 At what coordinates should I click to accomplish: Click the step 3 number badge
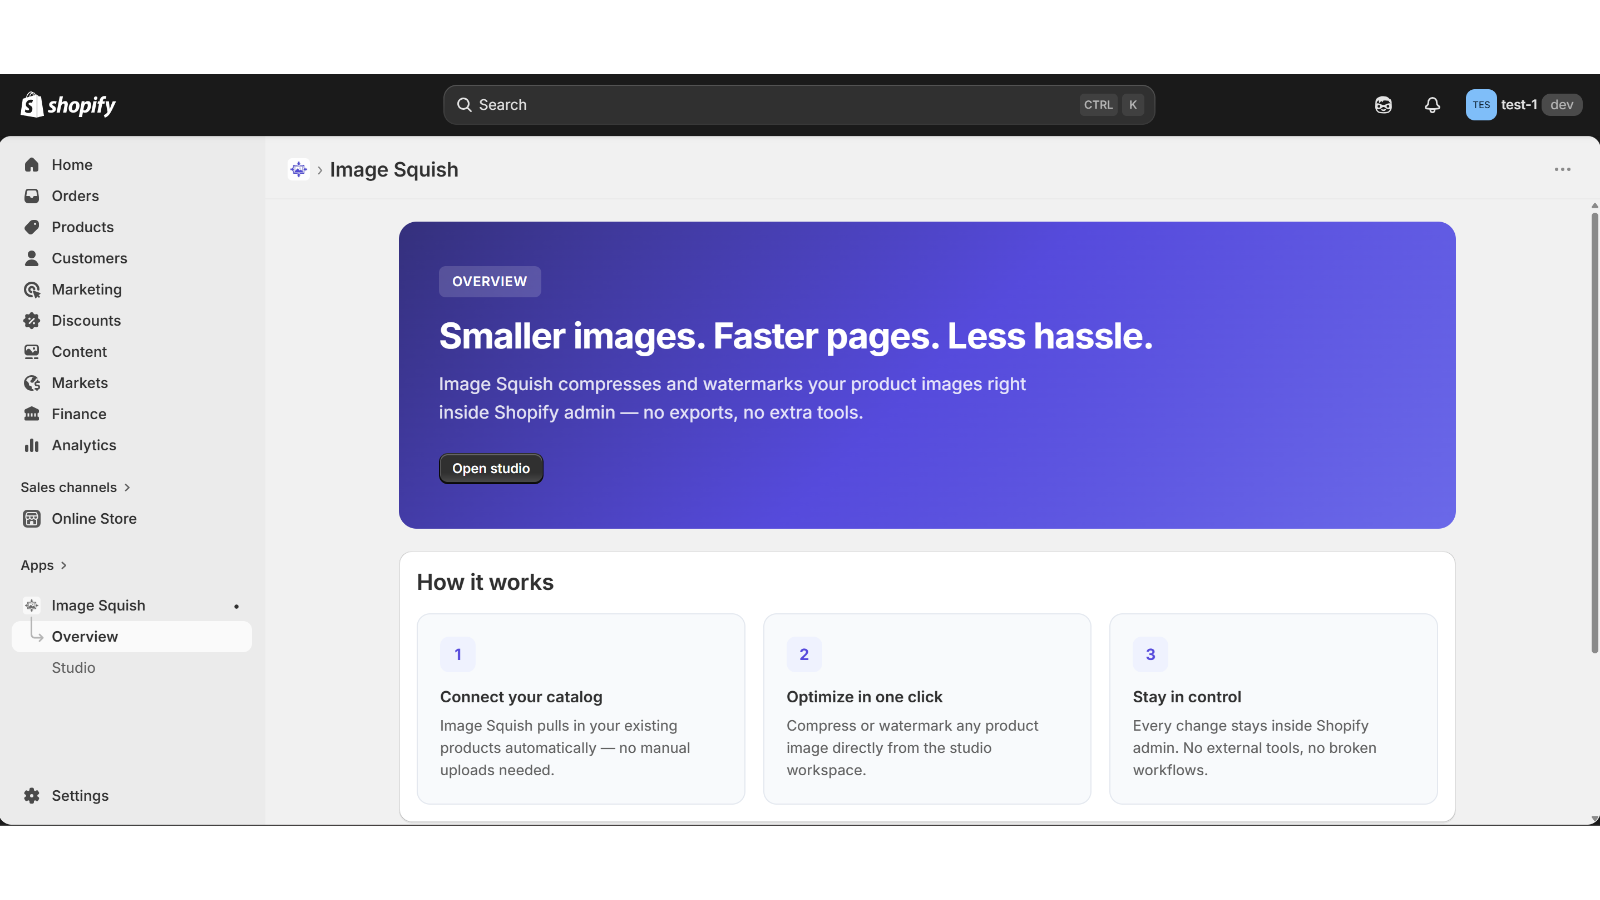coord(1150,655)
